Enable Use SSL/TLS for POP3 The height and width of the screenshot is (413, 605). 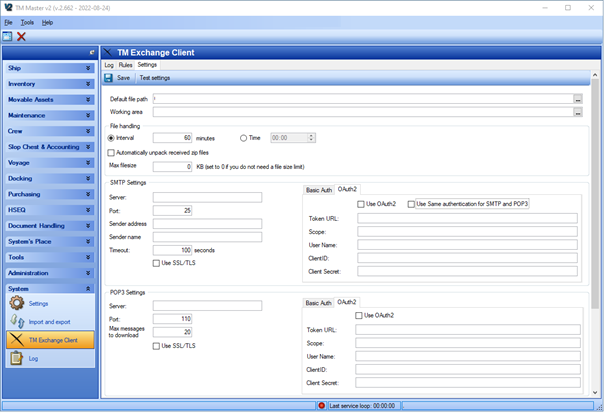click(156, 346)
